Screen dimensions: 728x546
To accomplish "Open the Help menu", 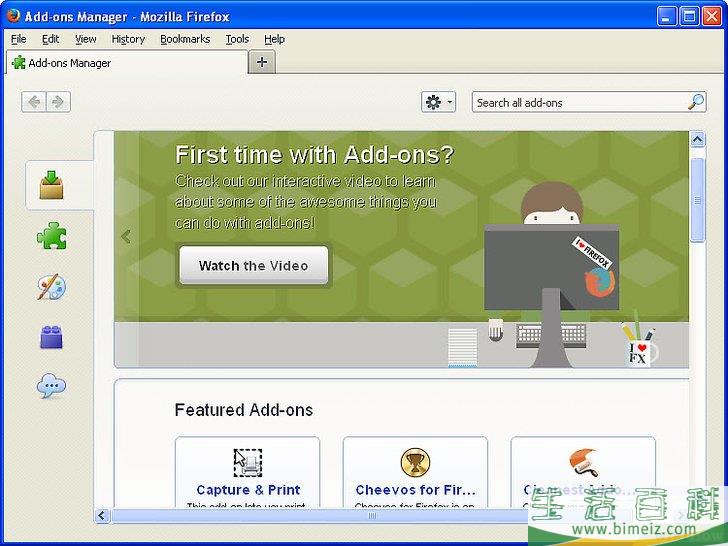I will 274,39.
